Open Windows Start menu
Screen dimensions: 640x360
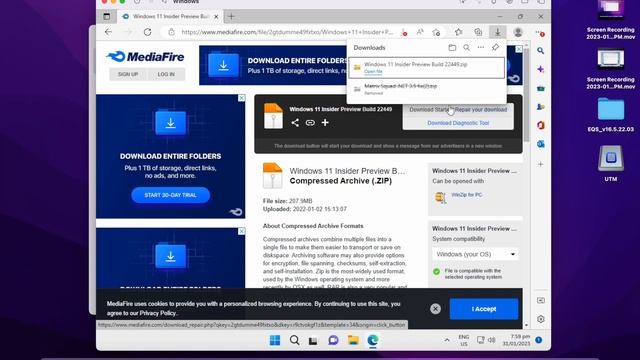275,340
